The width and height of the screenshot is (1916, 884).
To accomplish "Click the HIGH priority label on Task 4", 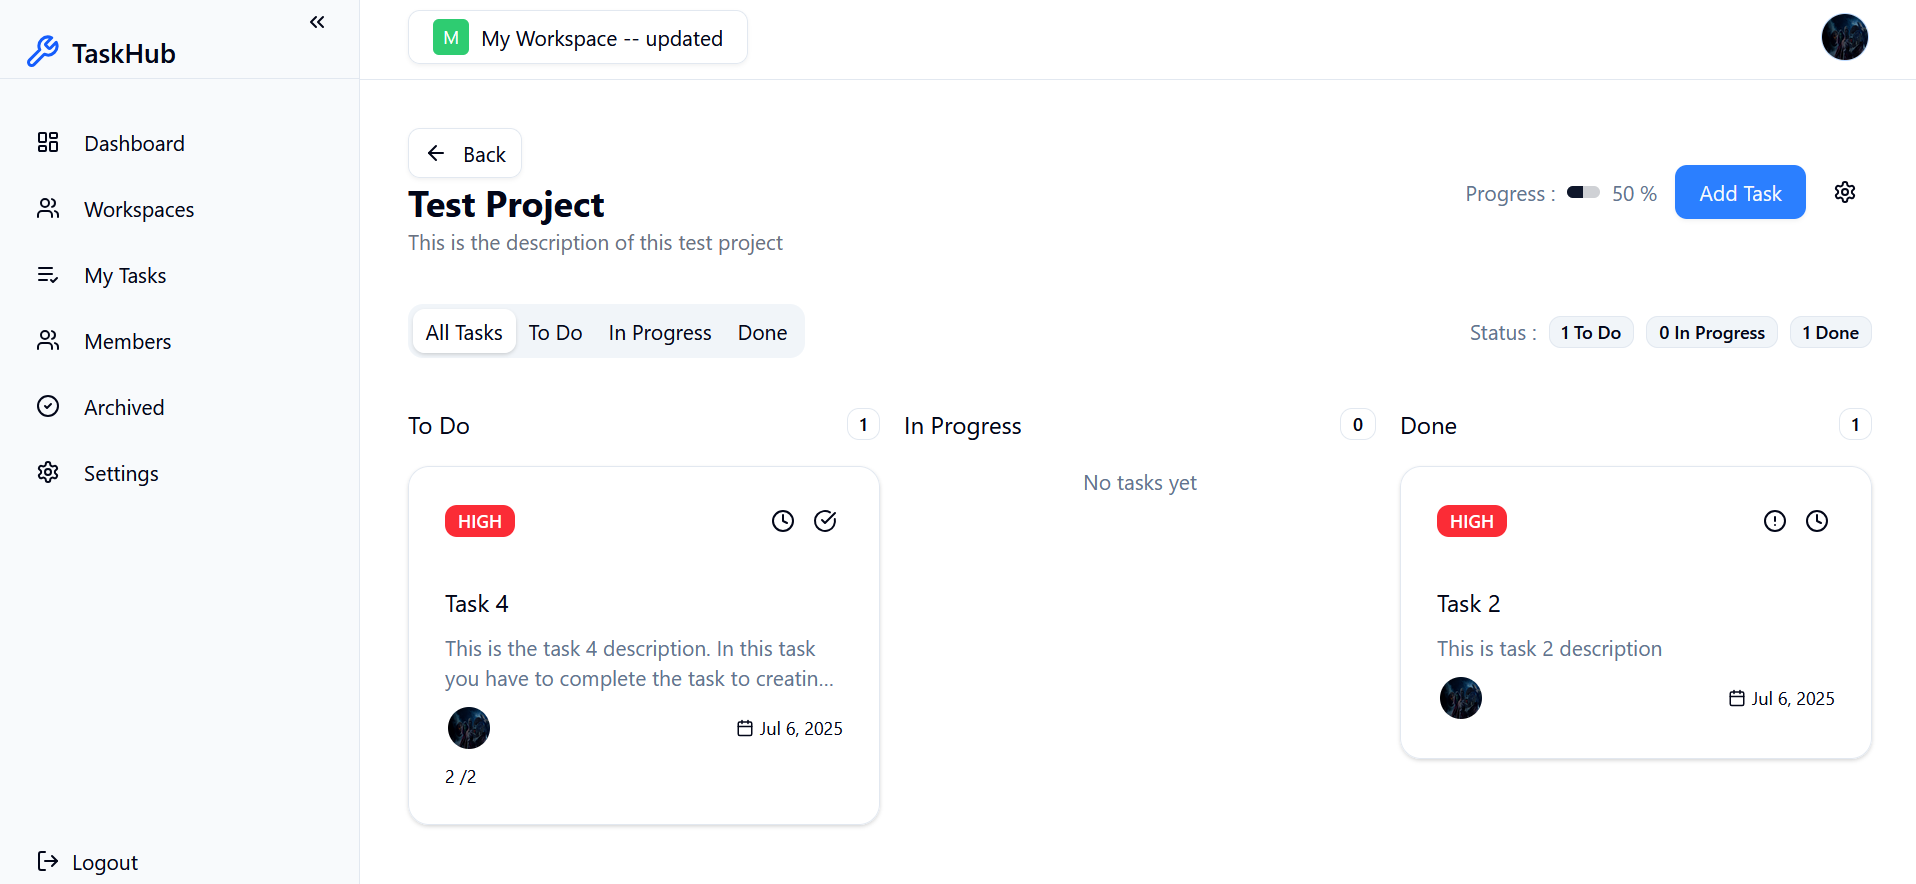I will click(x=480, y=521).
